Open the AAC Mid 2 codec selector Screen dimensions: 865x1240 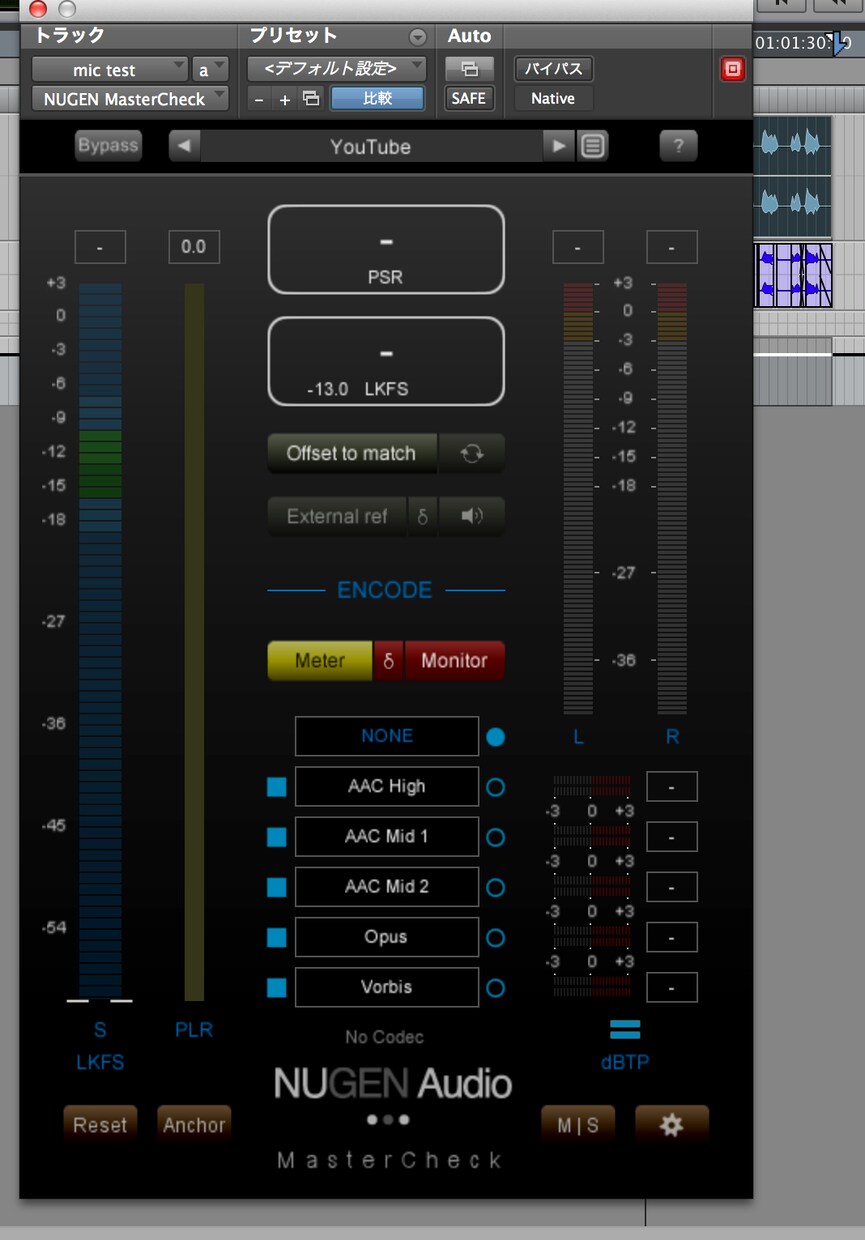(x=387, y=886)
